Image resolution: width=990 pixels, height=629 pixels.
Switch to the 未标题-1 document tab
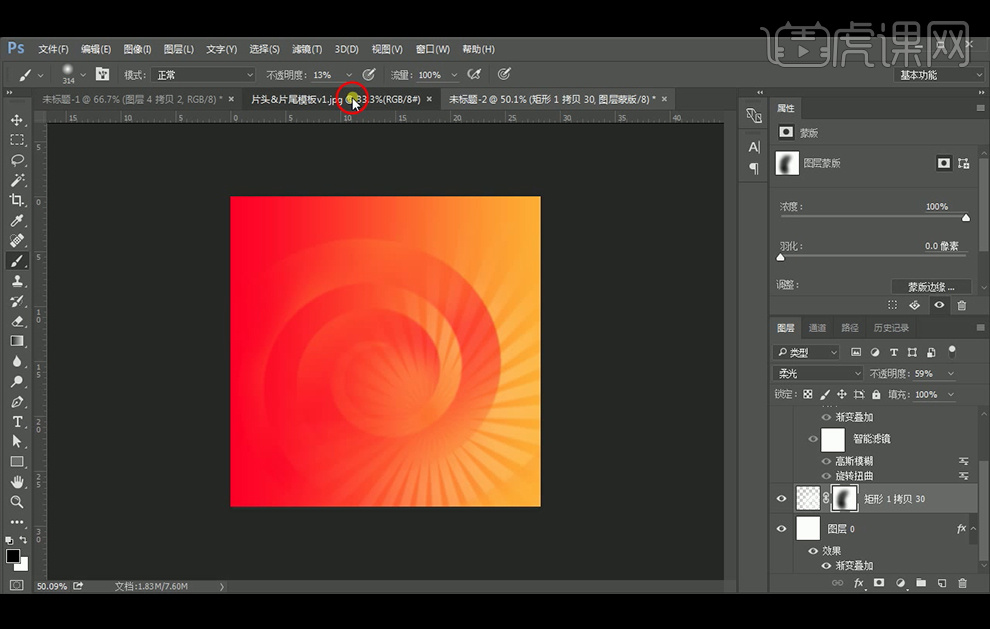pyautogui.click(x=130, y=99)
